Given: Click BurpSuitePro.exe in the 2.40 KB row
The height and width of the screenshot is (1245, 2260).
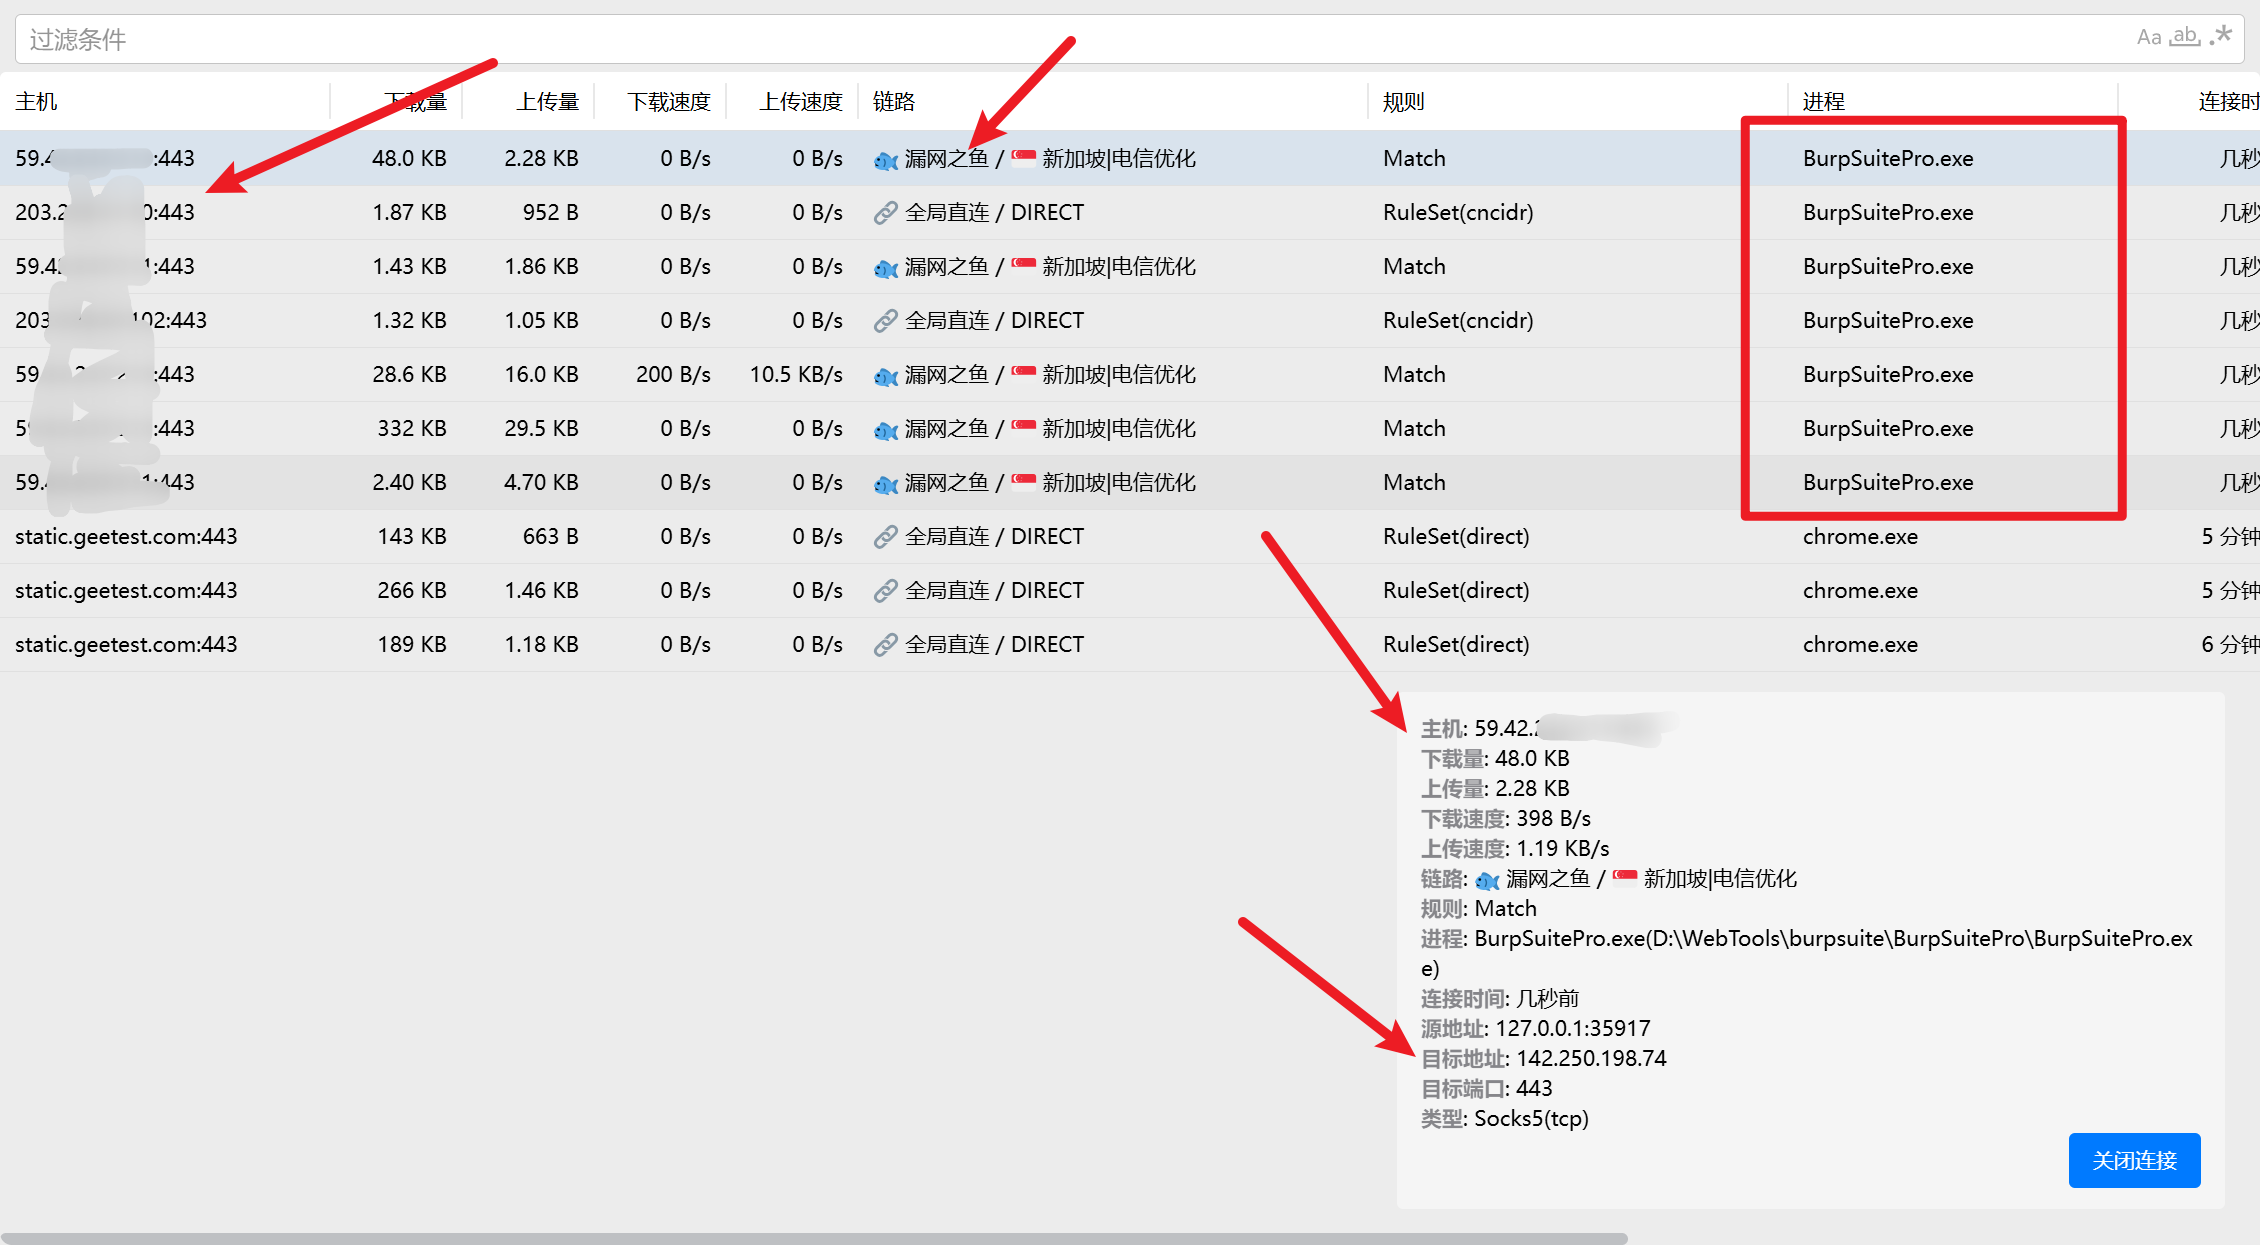Looking at the screenshot, I should point(1888,482).
